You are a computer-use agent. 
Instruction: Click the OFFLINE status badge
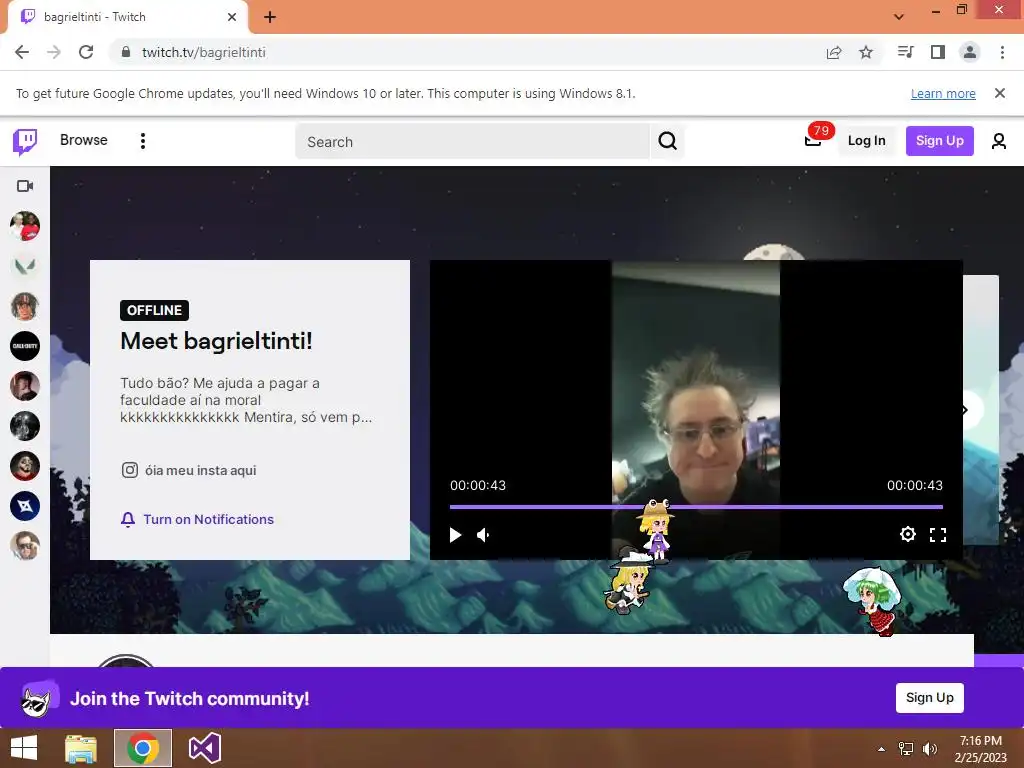(x=154, y=310)
